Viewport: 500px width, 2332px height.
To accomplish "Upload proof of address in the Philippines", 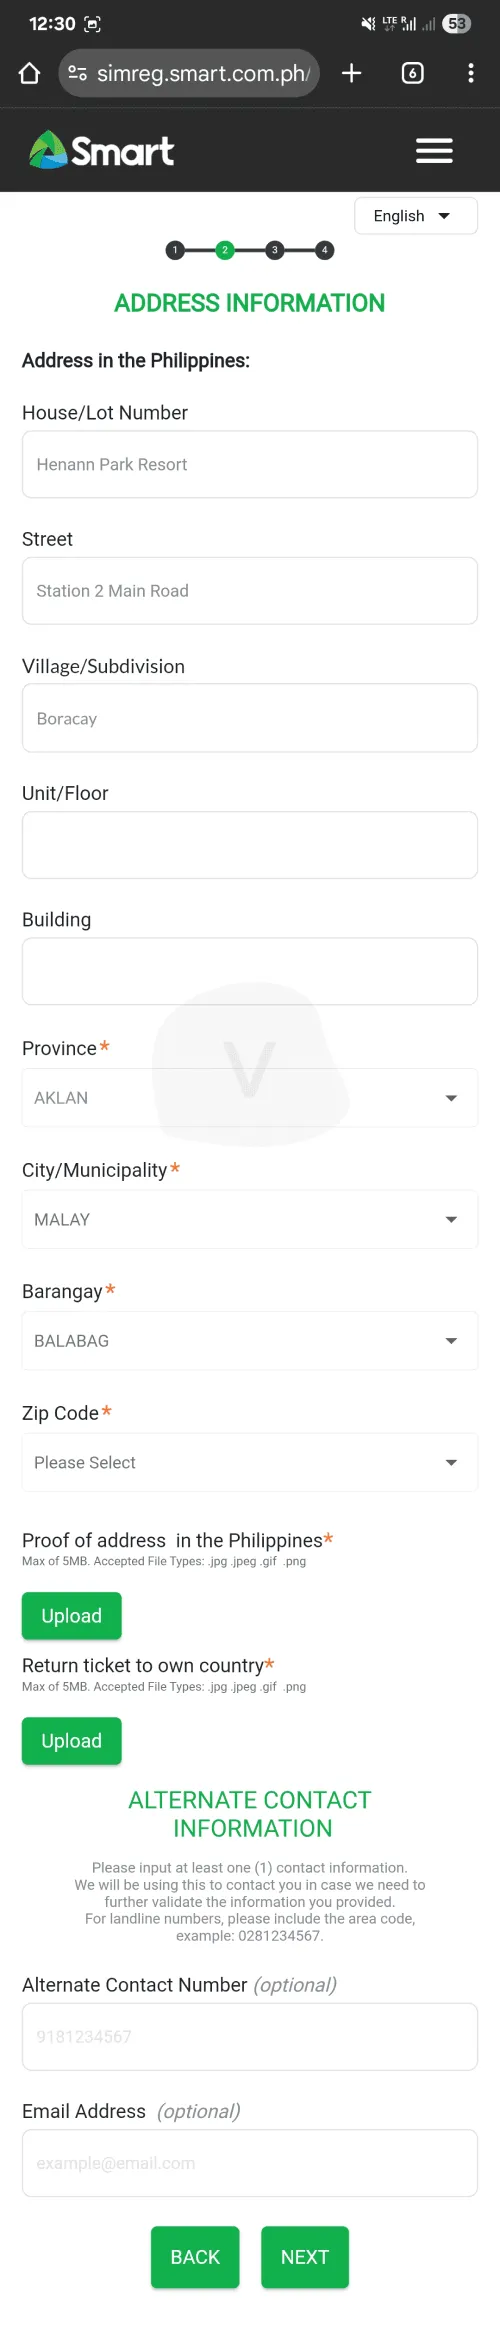I will (72, 1616).
